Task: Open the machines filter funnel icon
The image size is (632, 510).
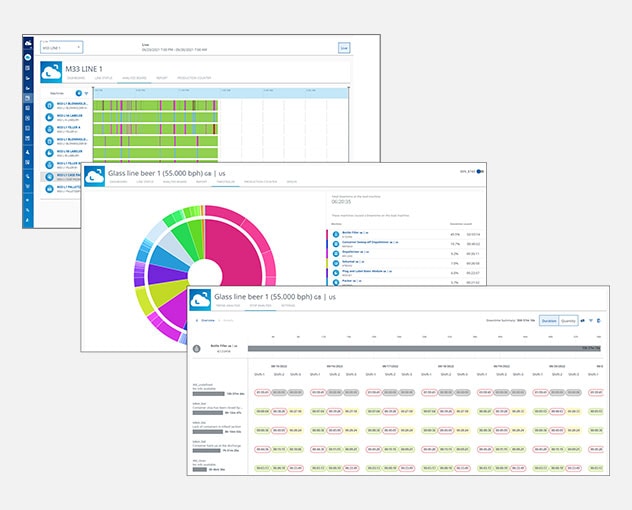Action: (x=86, y=93)
